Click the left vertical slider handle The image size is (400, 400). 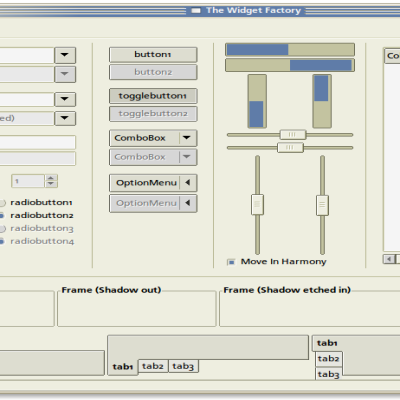click(x=257, y=205)
